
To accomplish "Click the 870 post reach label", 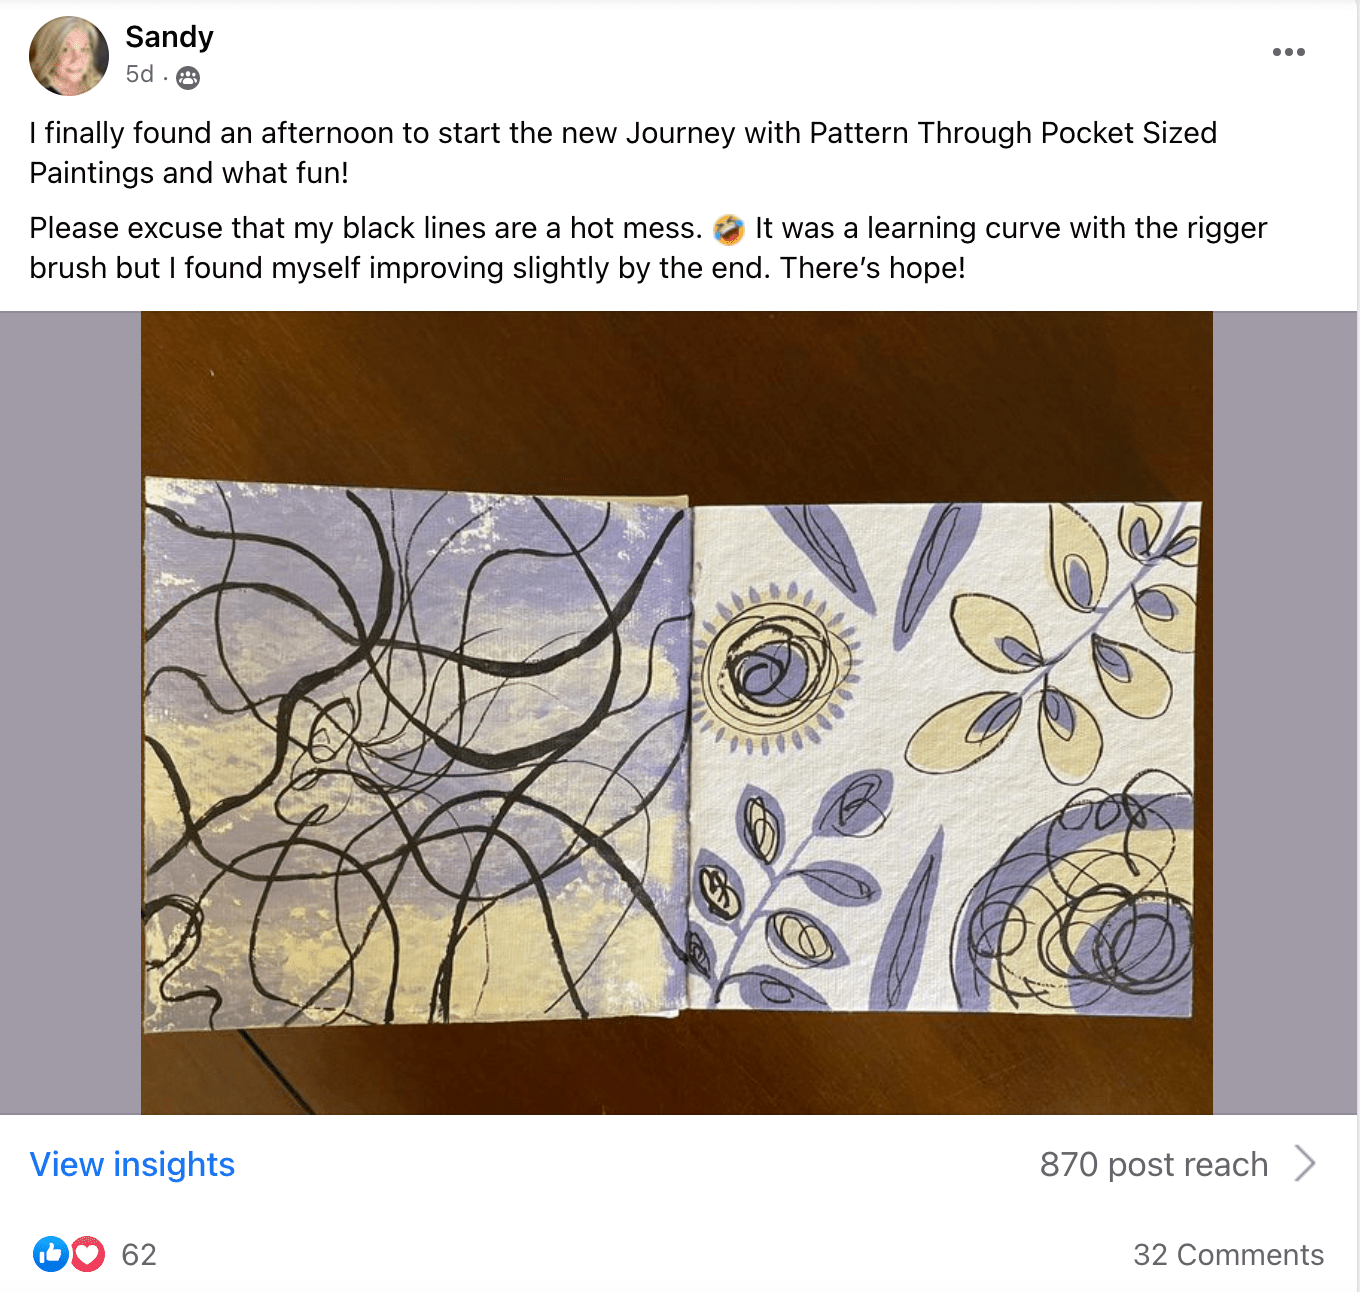I will click(1153, 1164).
